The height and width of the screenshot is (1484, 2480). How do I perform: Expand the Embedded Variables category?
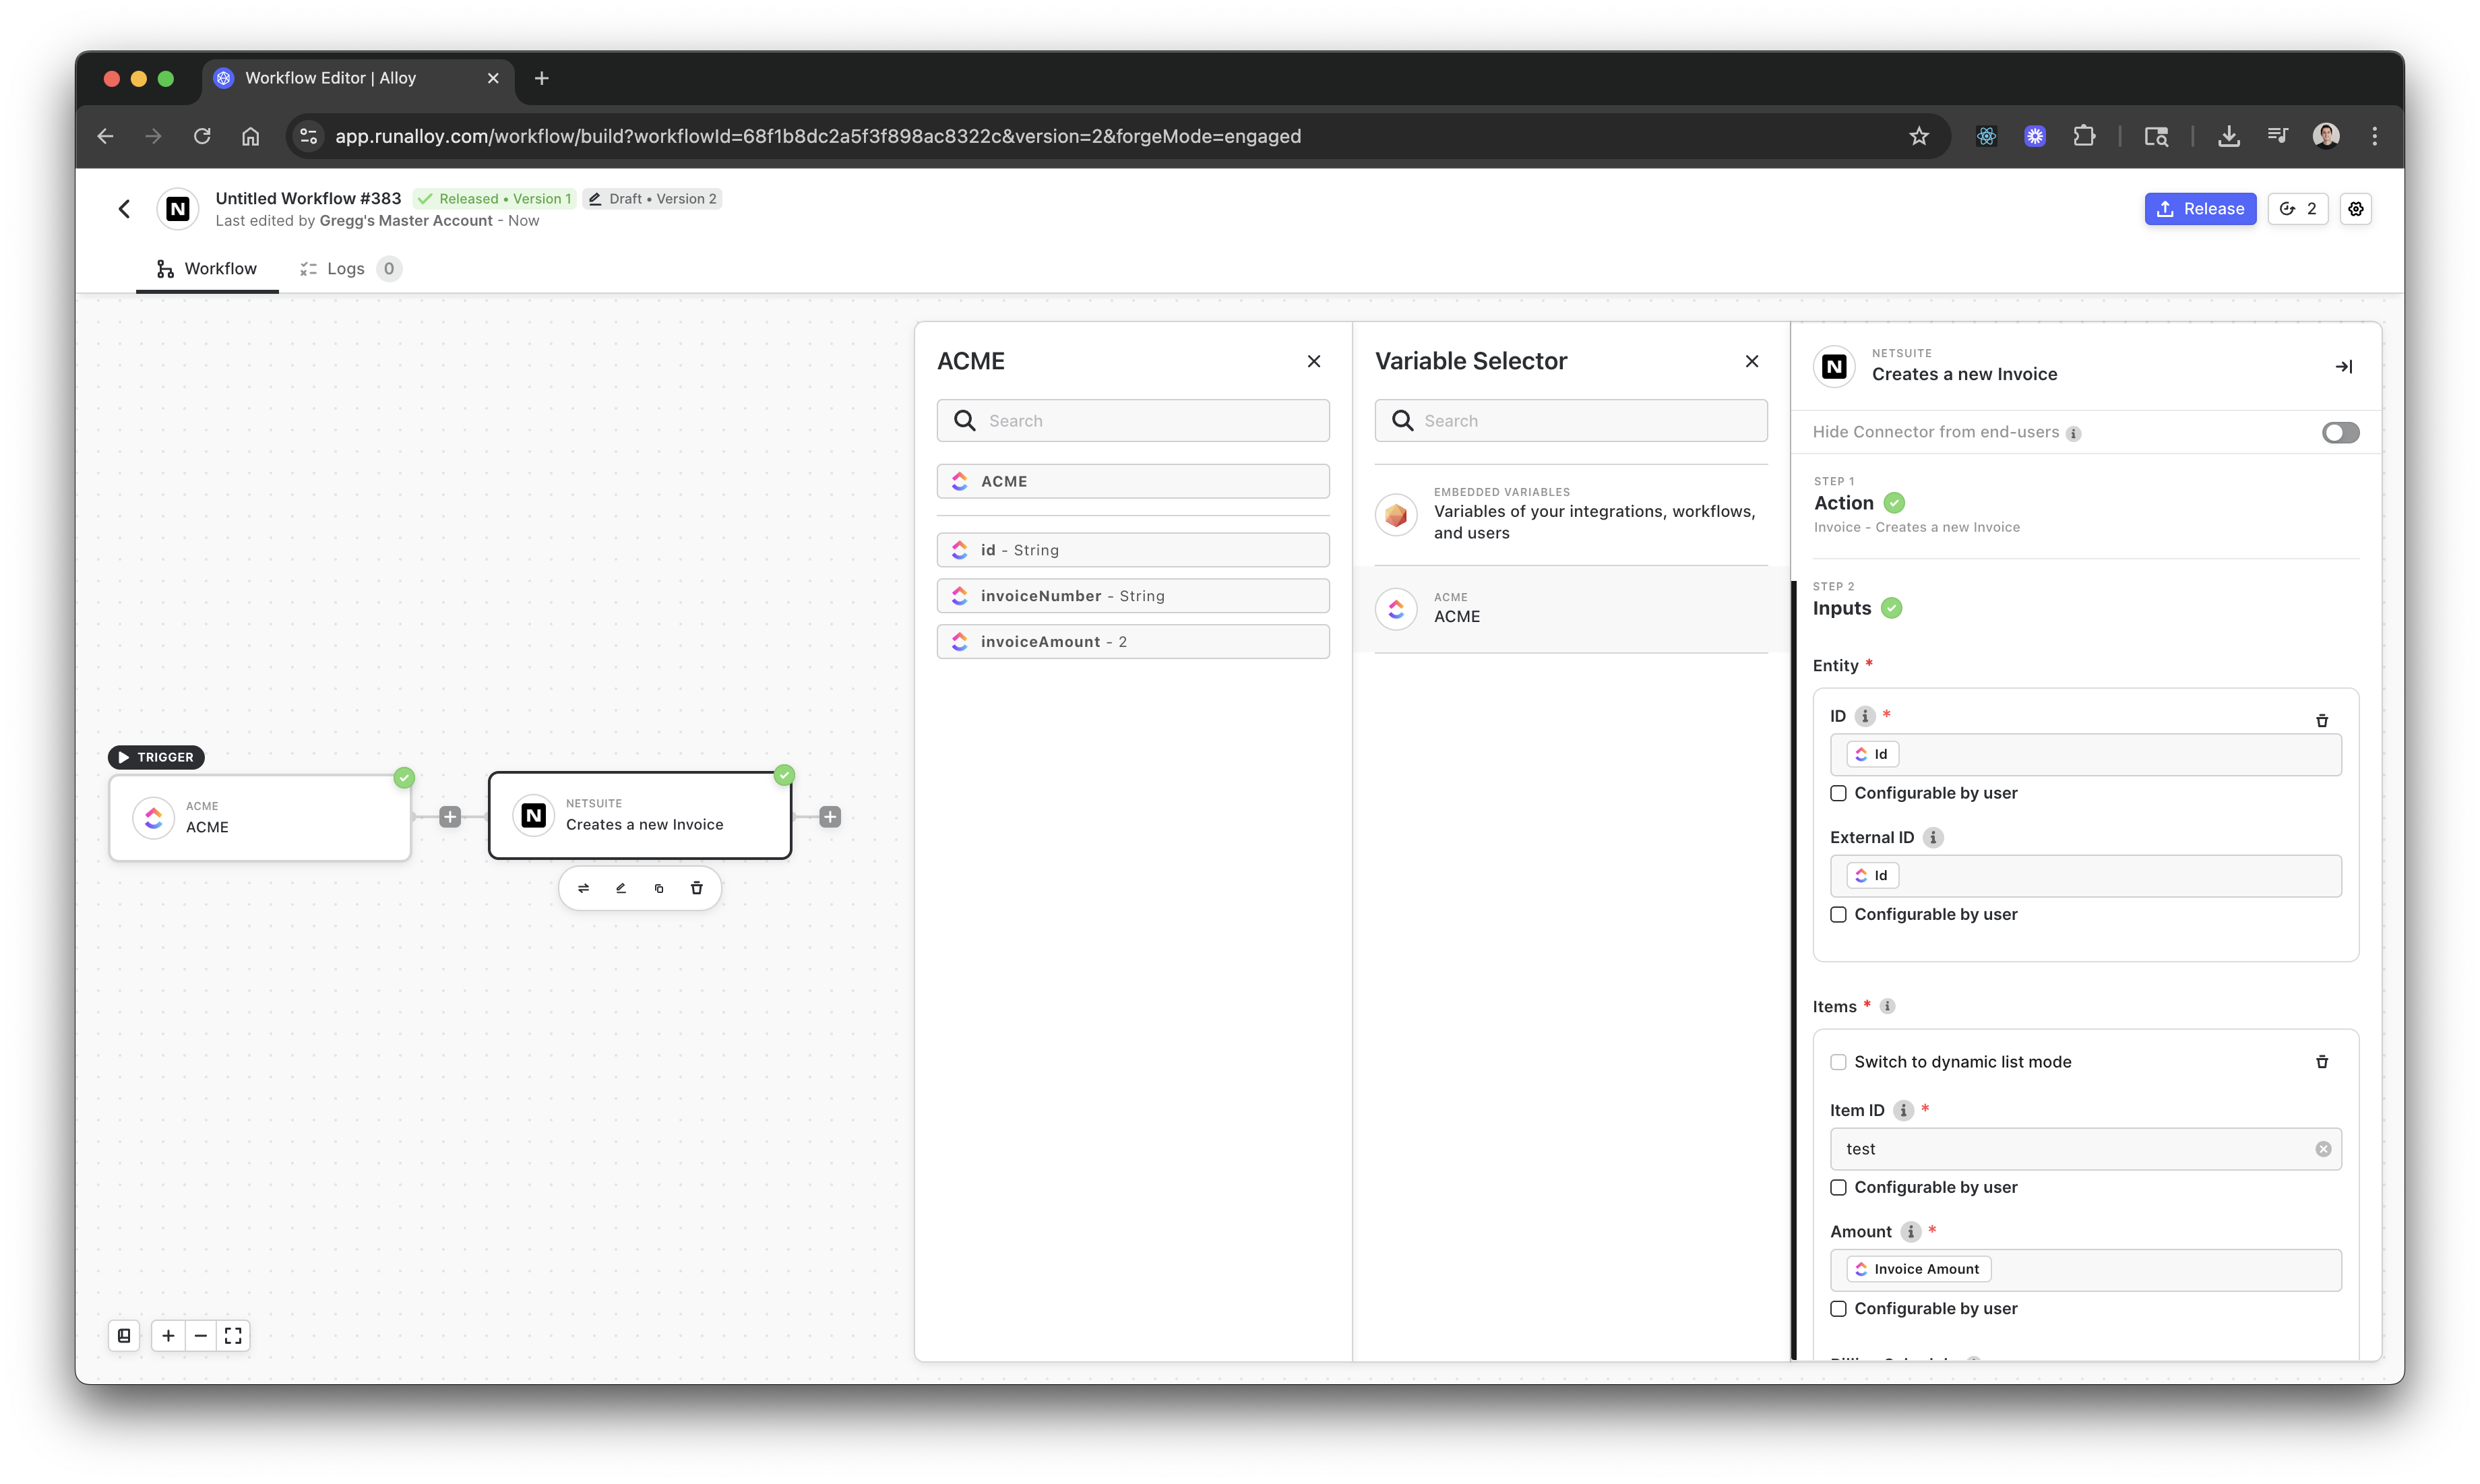click(1570, 513)
